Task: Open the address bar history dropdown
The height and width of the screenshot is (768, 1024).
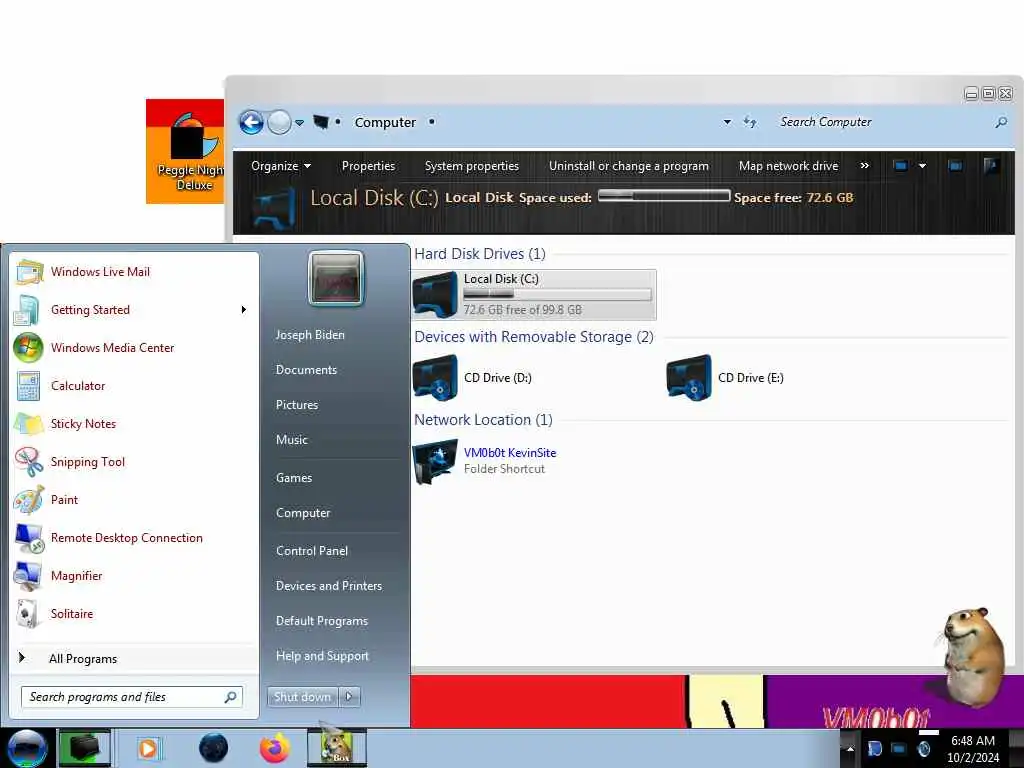Action: pos(727,122)
